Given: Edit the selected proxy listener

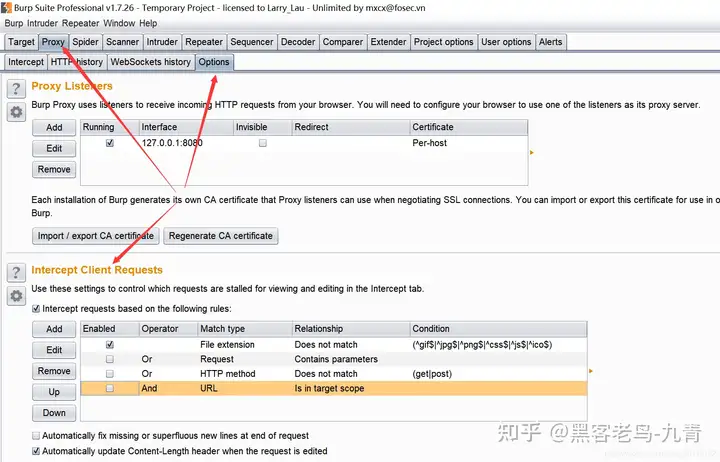Looking at the screenshot, I should click(x=54, y=148).
